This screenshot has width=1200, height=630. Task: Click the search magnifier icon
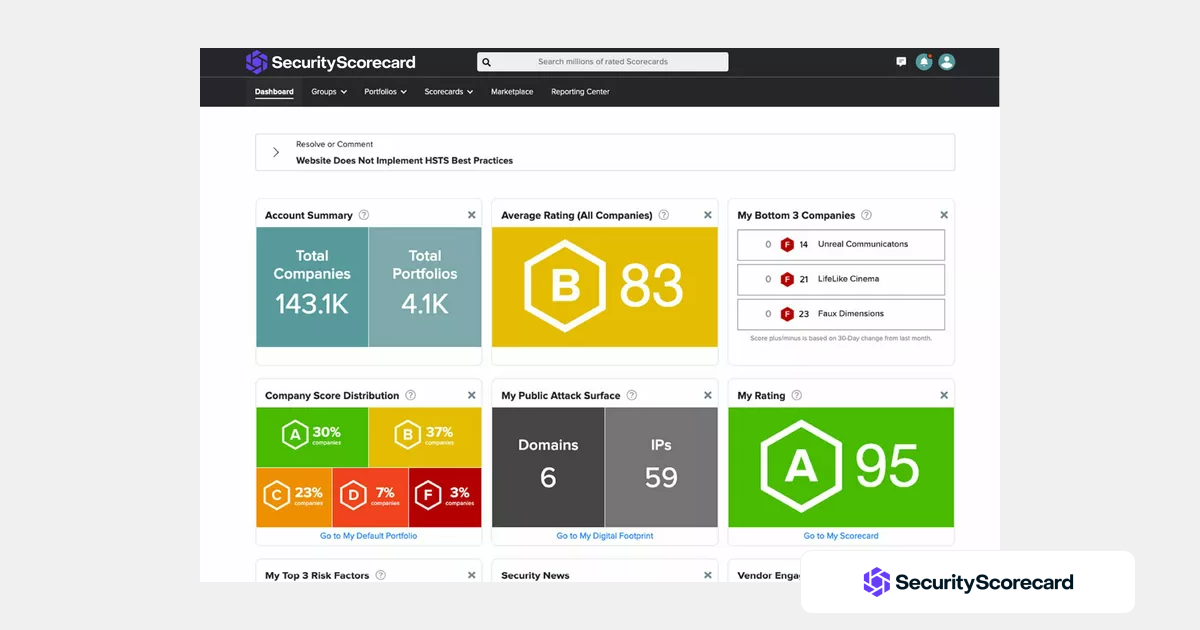487,62
